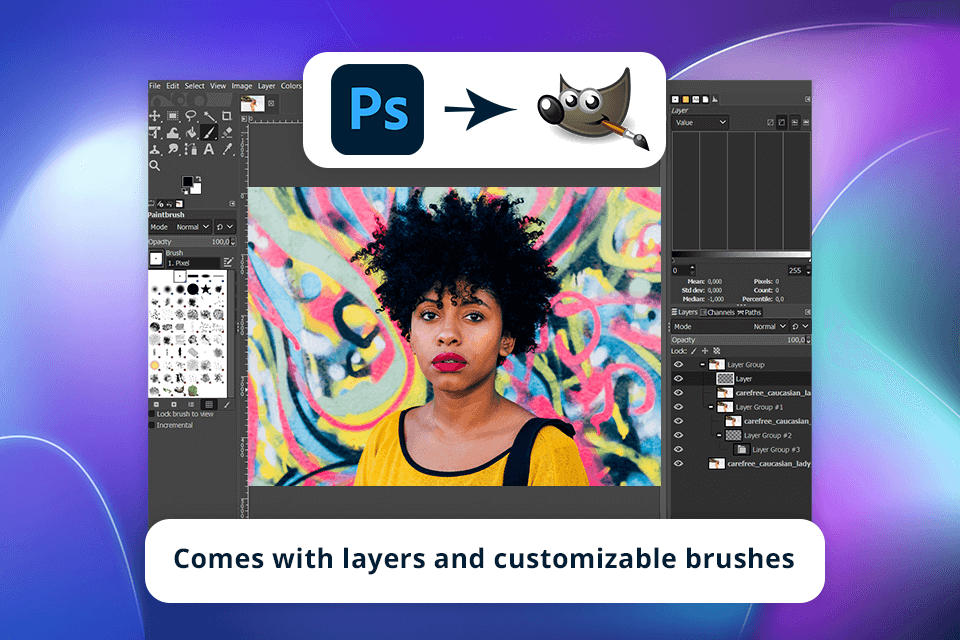Select the Eraser tool
The image size is (960, 640).
coord(227,132)
